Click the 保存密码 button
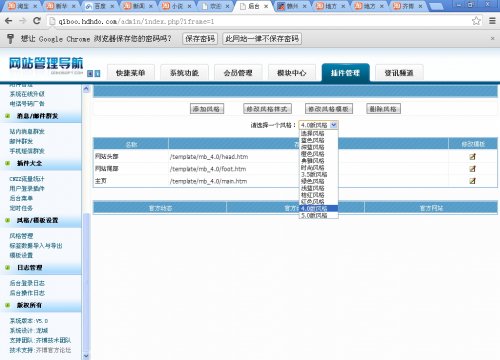This screenshot has height=360, width=500. [200, 39]
